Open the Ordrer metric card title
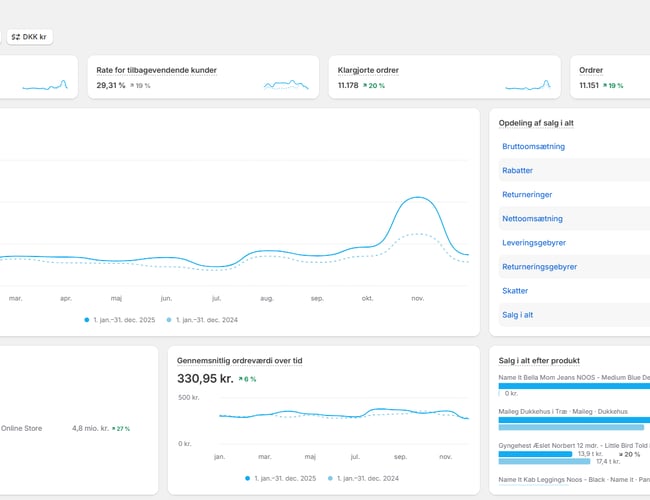Viewport: 650px width, 500px height. click(591, 70)
